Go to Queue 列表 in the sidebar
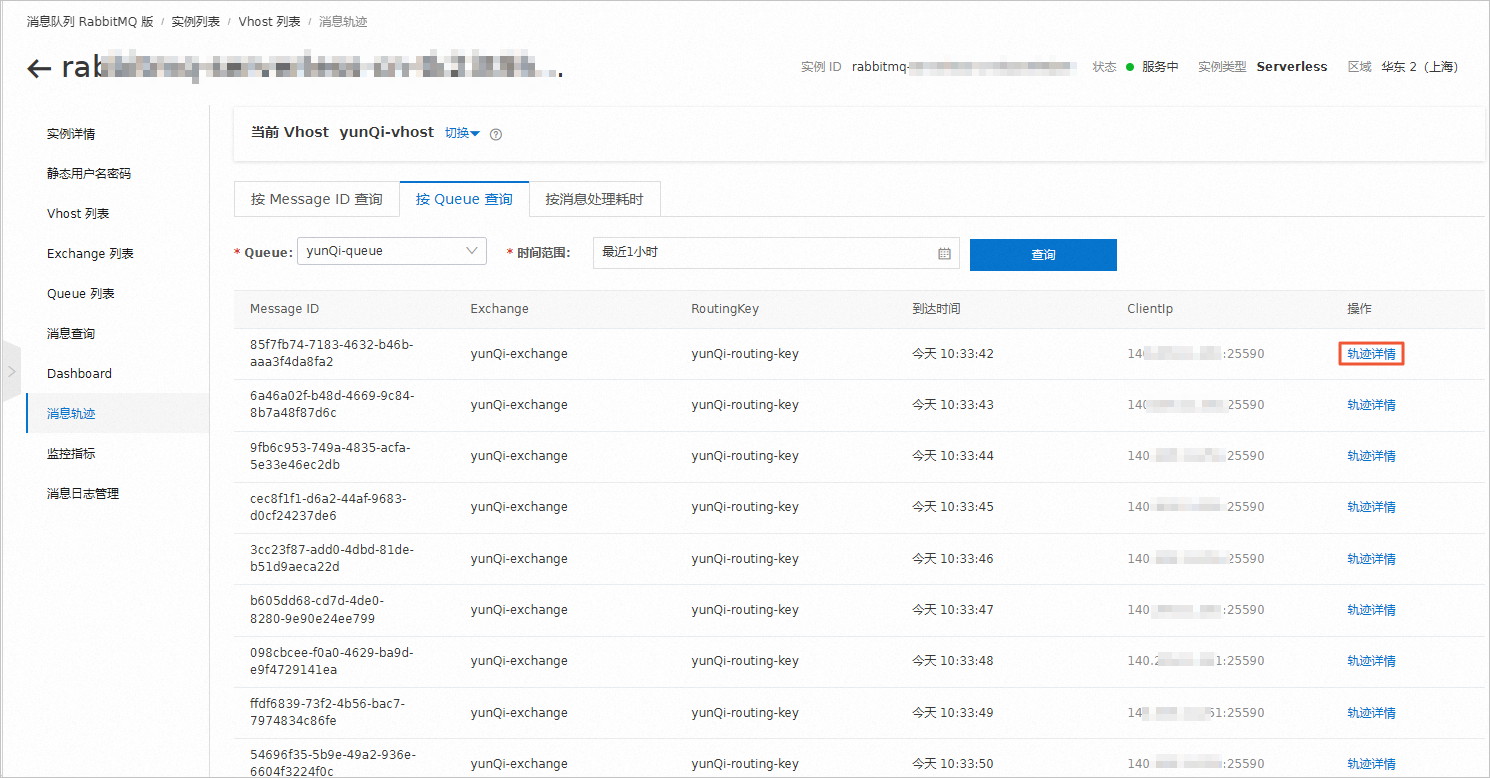Screen dimensions: 1490x778 81,294
